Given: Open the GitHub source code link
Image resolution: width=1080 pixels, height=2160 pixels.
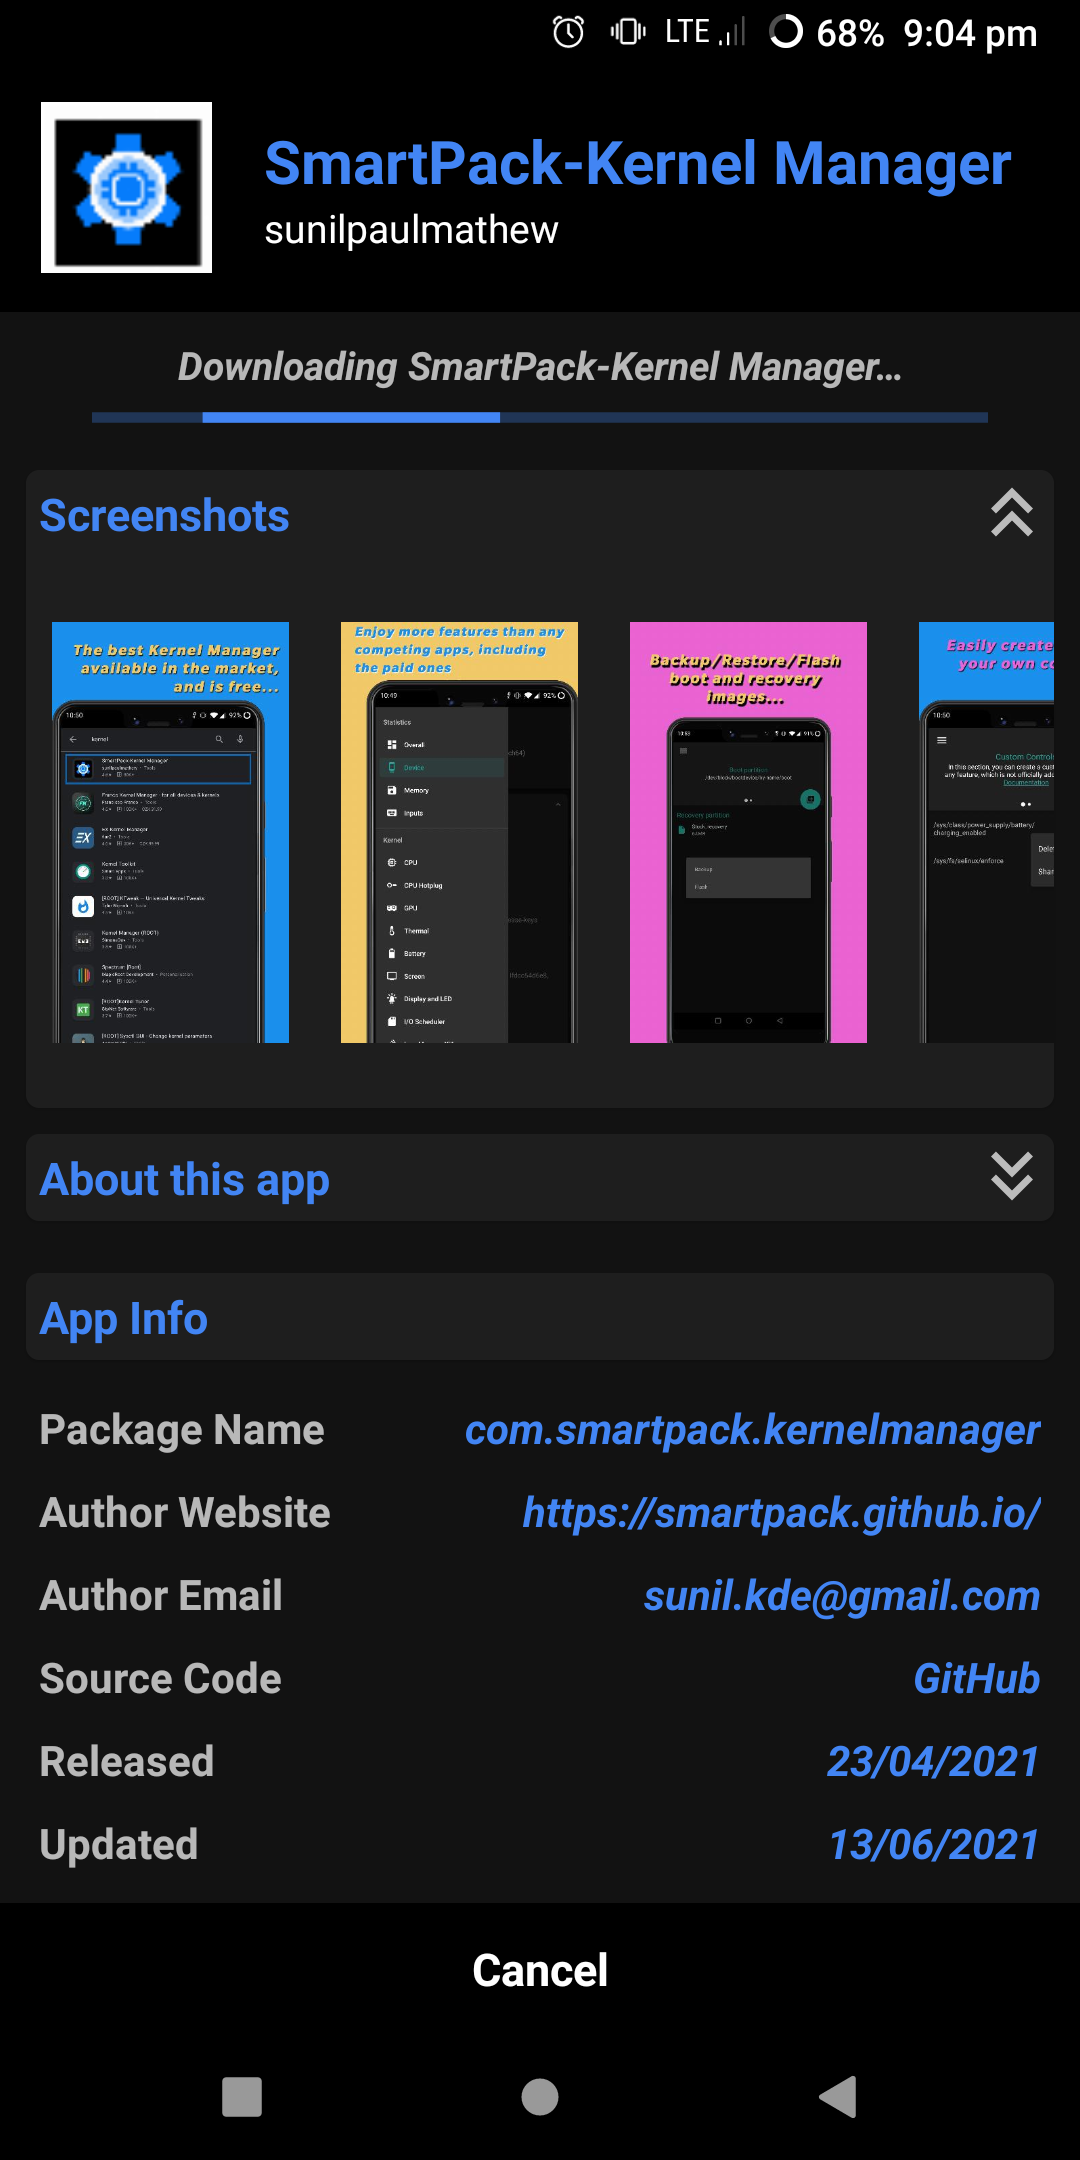Looking at the screenshot, I should tap(976, 1679).
